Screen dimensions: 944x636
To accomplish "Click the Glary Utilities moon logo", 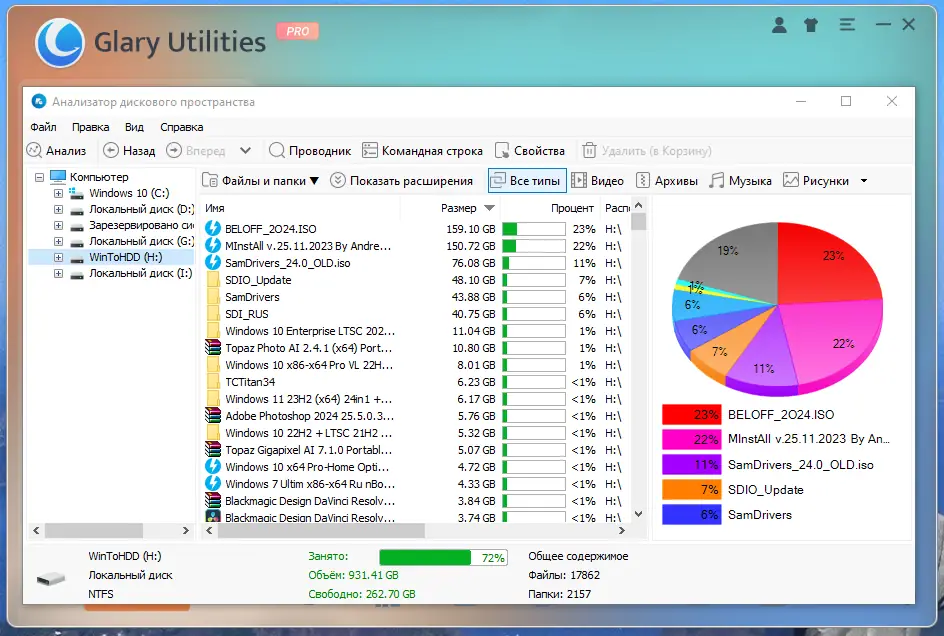I will point(60,42).
